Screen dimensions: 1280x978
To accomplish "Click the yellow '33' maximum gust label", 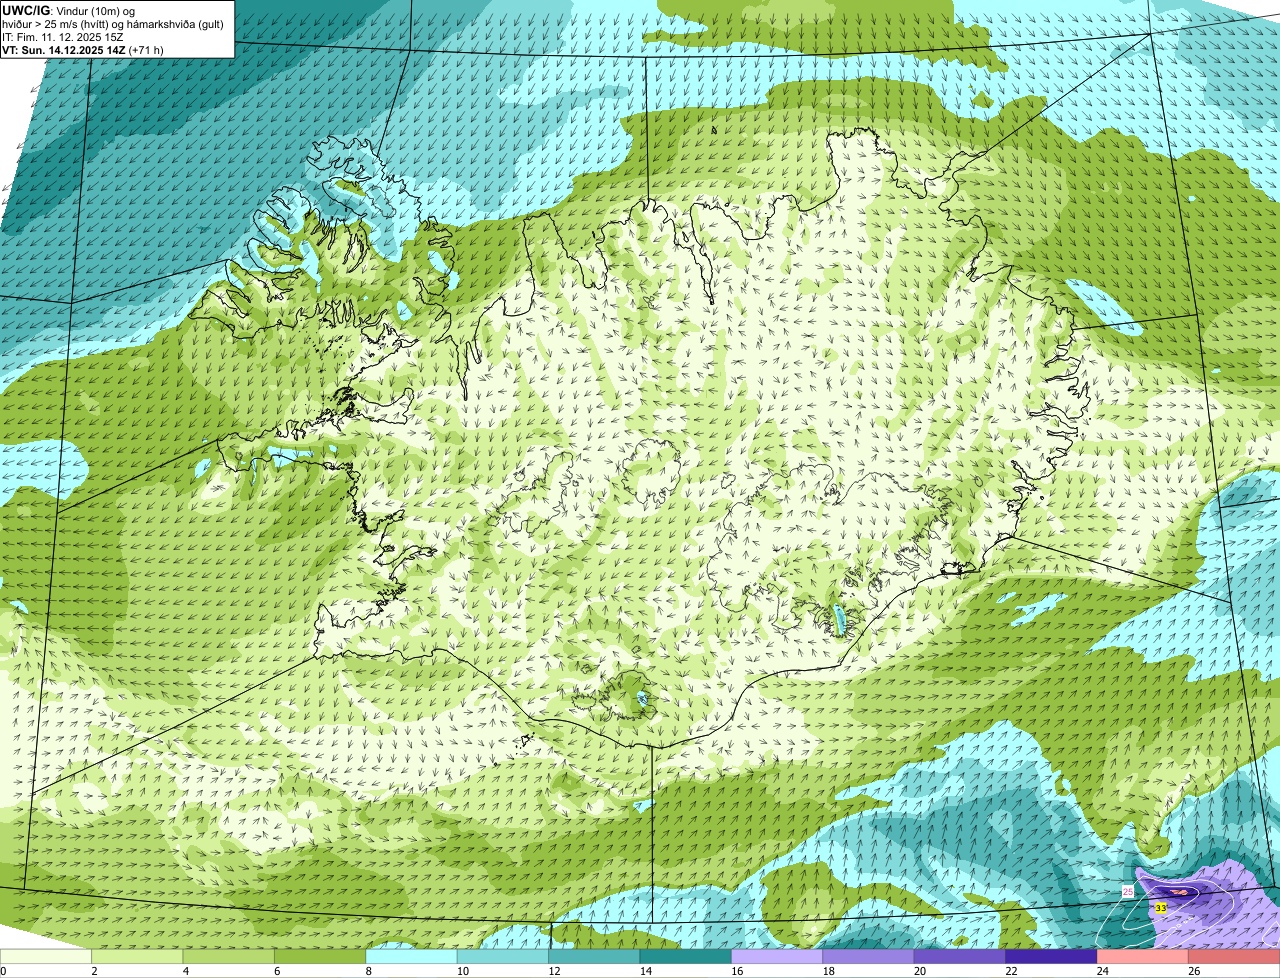I will tap(1160, 908).
